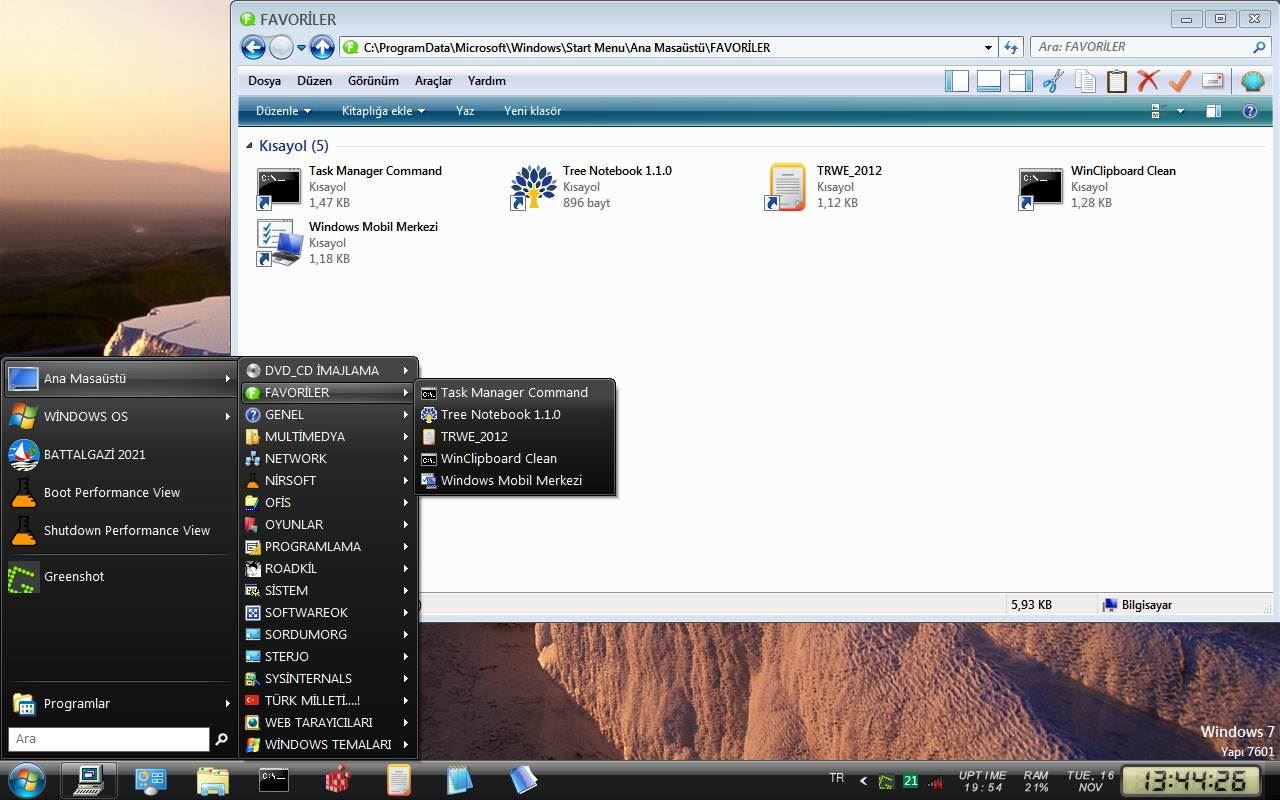The height and width of the screenshot is (800, 1280).
Task: Open the Düzen menu
Action: (x=315, y=81)
